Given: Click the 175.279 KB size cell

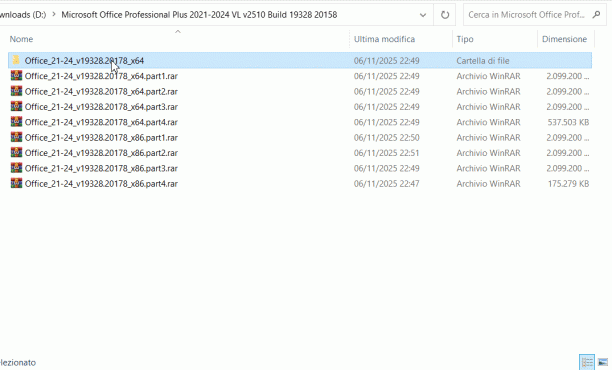Looking at the screenshot, I should [x=568, y=183].
